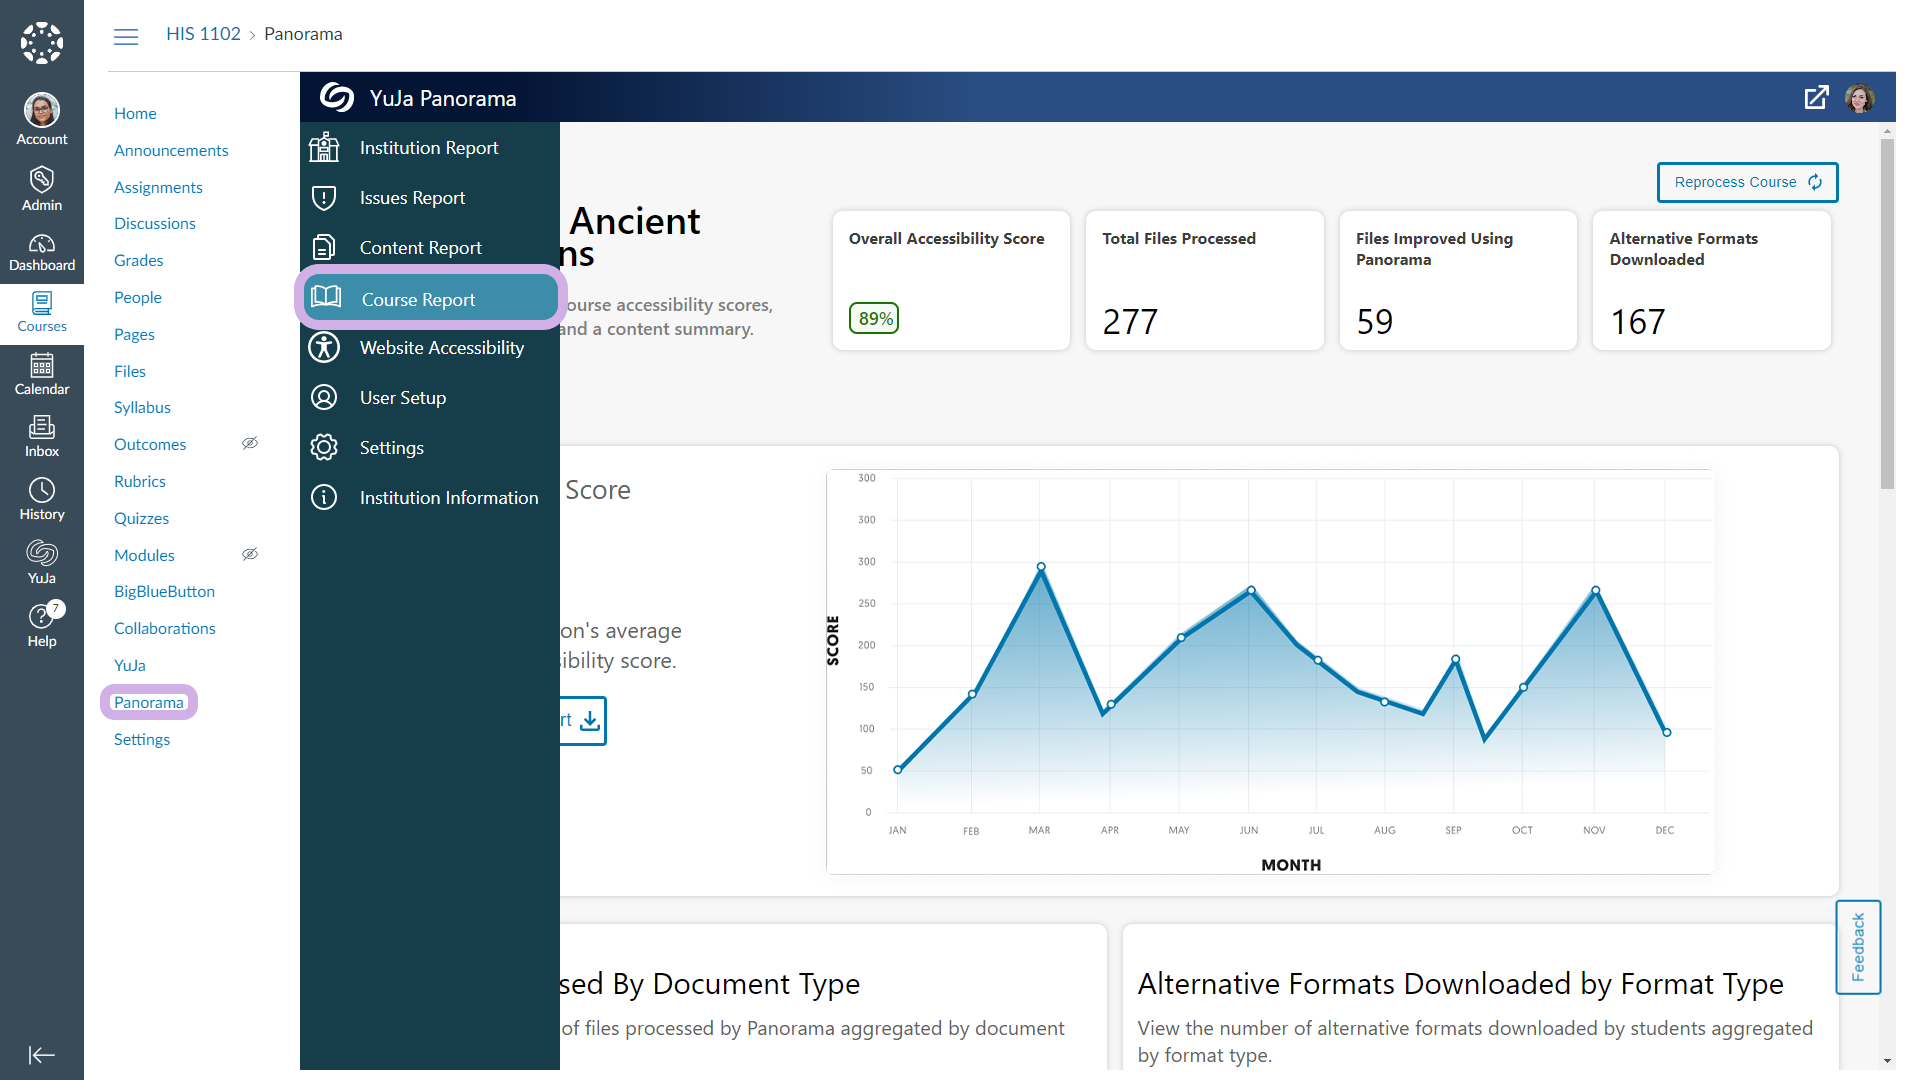Open Panorama in new window icon

tap(1816, 97)
